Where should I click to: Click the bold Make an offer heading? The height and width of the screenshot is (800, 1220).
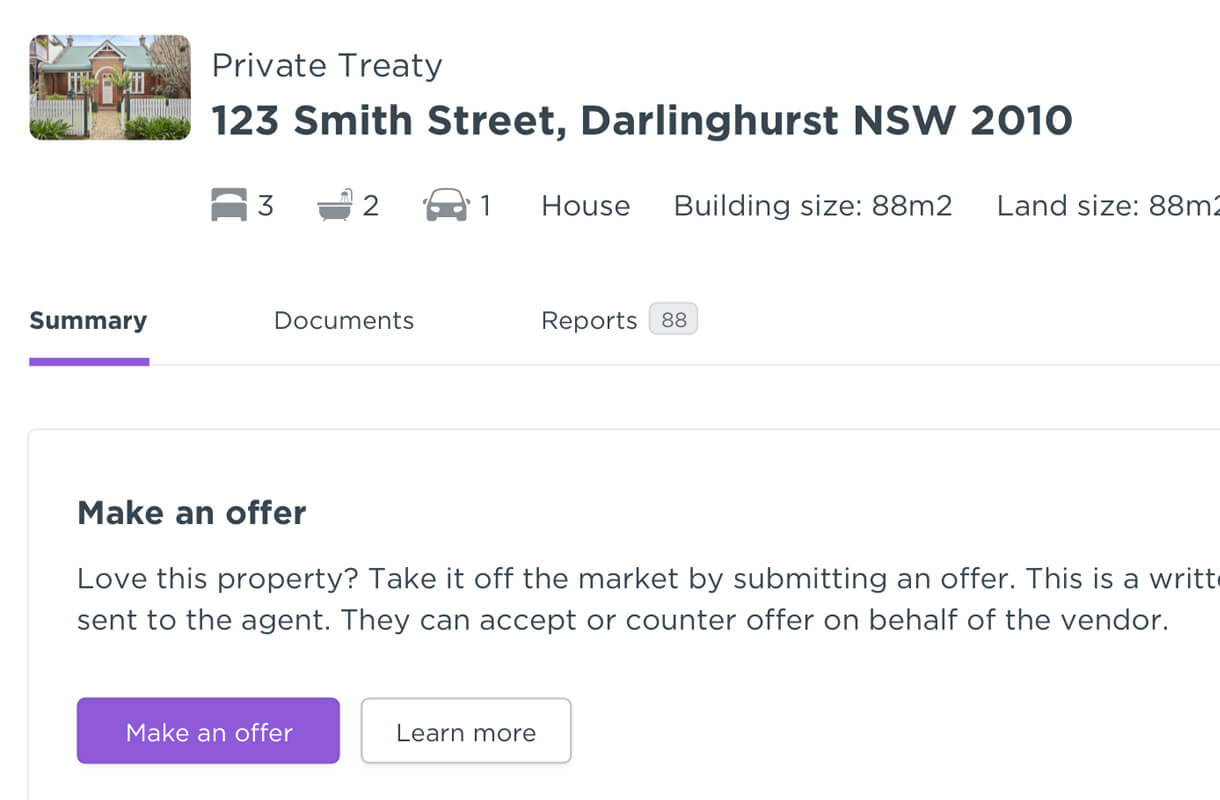click(x=192, y=513)
